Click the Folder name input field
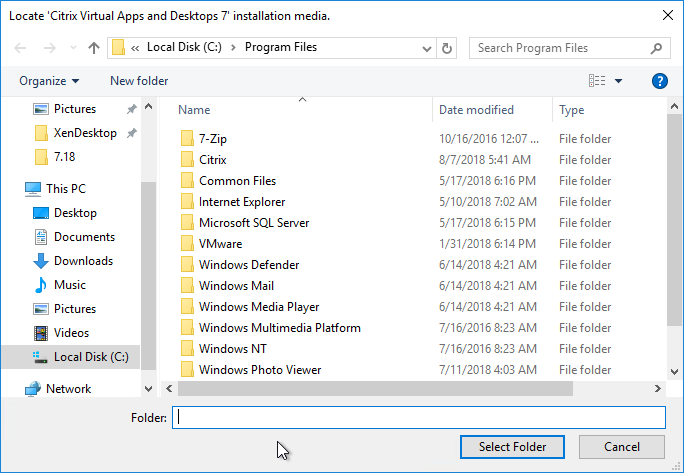 coord(419,418)
